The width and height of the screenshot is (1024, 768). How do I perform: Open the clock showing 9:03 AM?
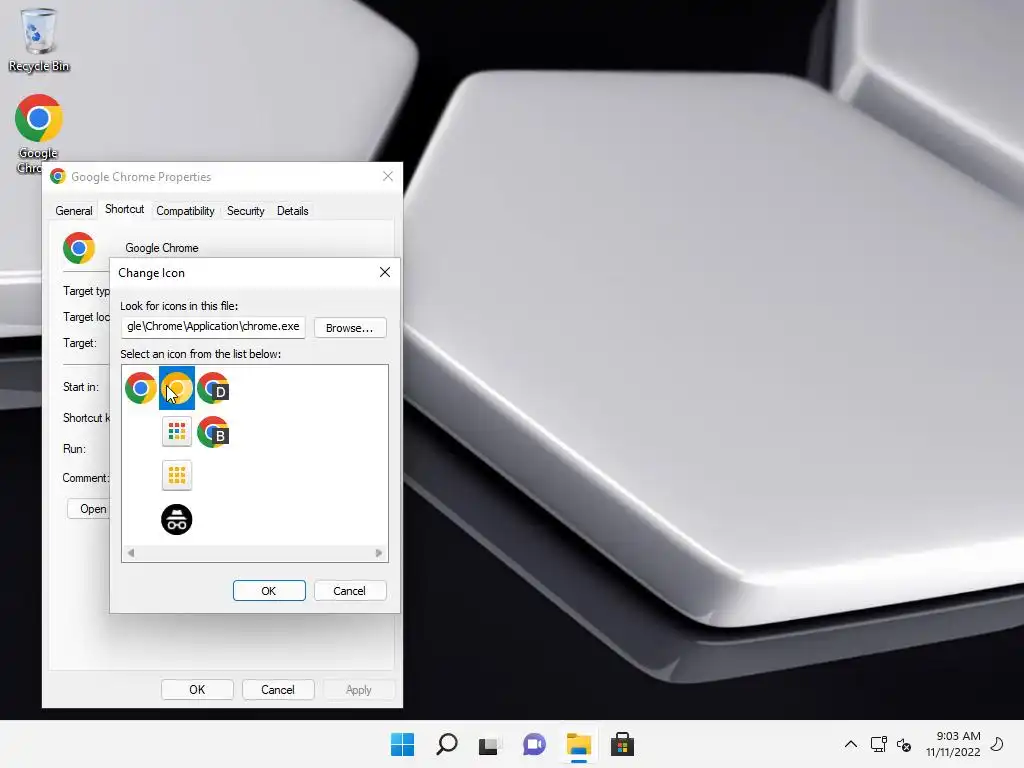coord(953,744)
